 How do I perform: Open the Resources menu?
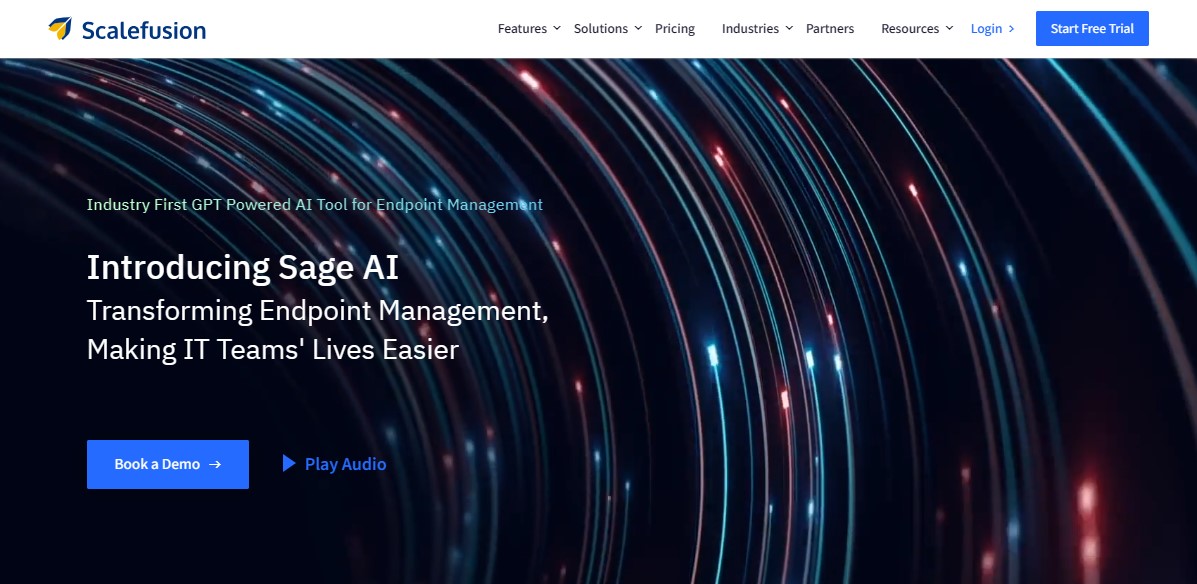[x=910, y=28]
